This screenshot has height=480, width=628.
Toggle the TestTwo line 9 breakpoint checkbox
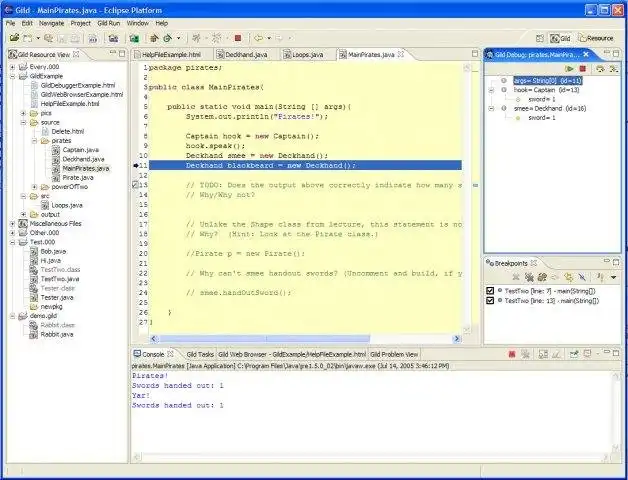[x=489, y=291]
